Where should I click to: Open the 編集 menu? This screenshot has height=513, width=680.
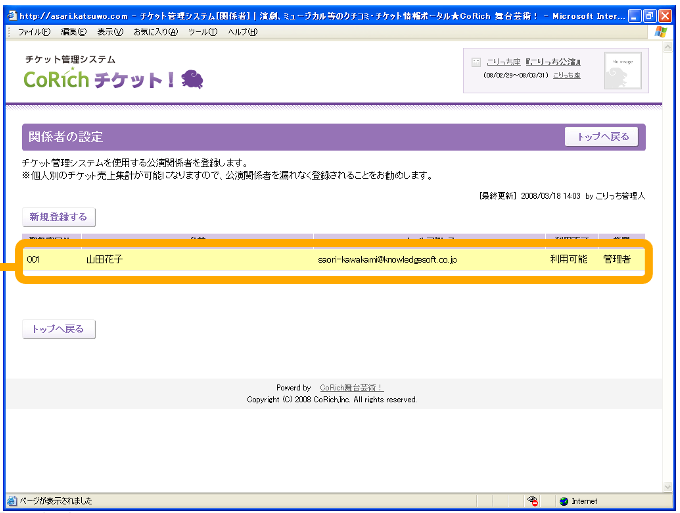tap(73, 32)
